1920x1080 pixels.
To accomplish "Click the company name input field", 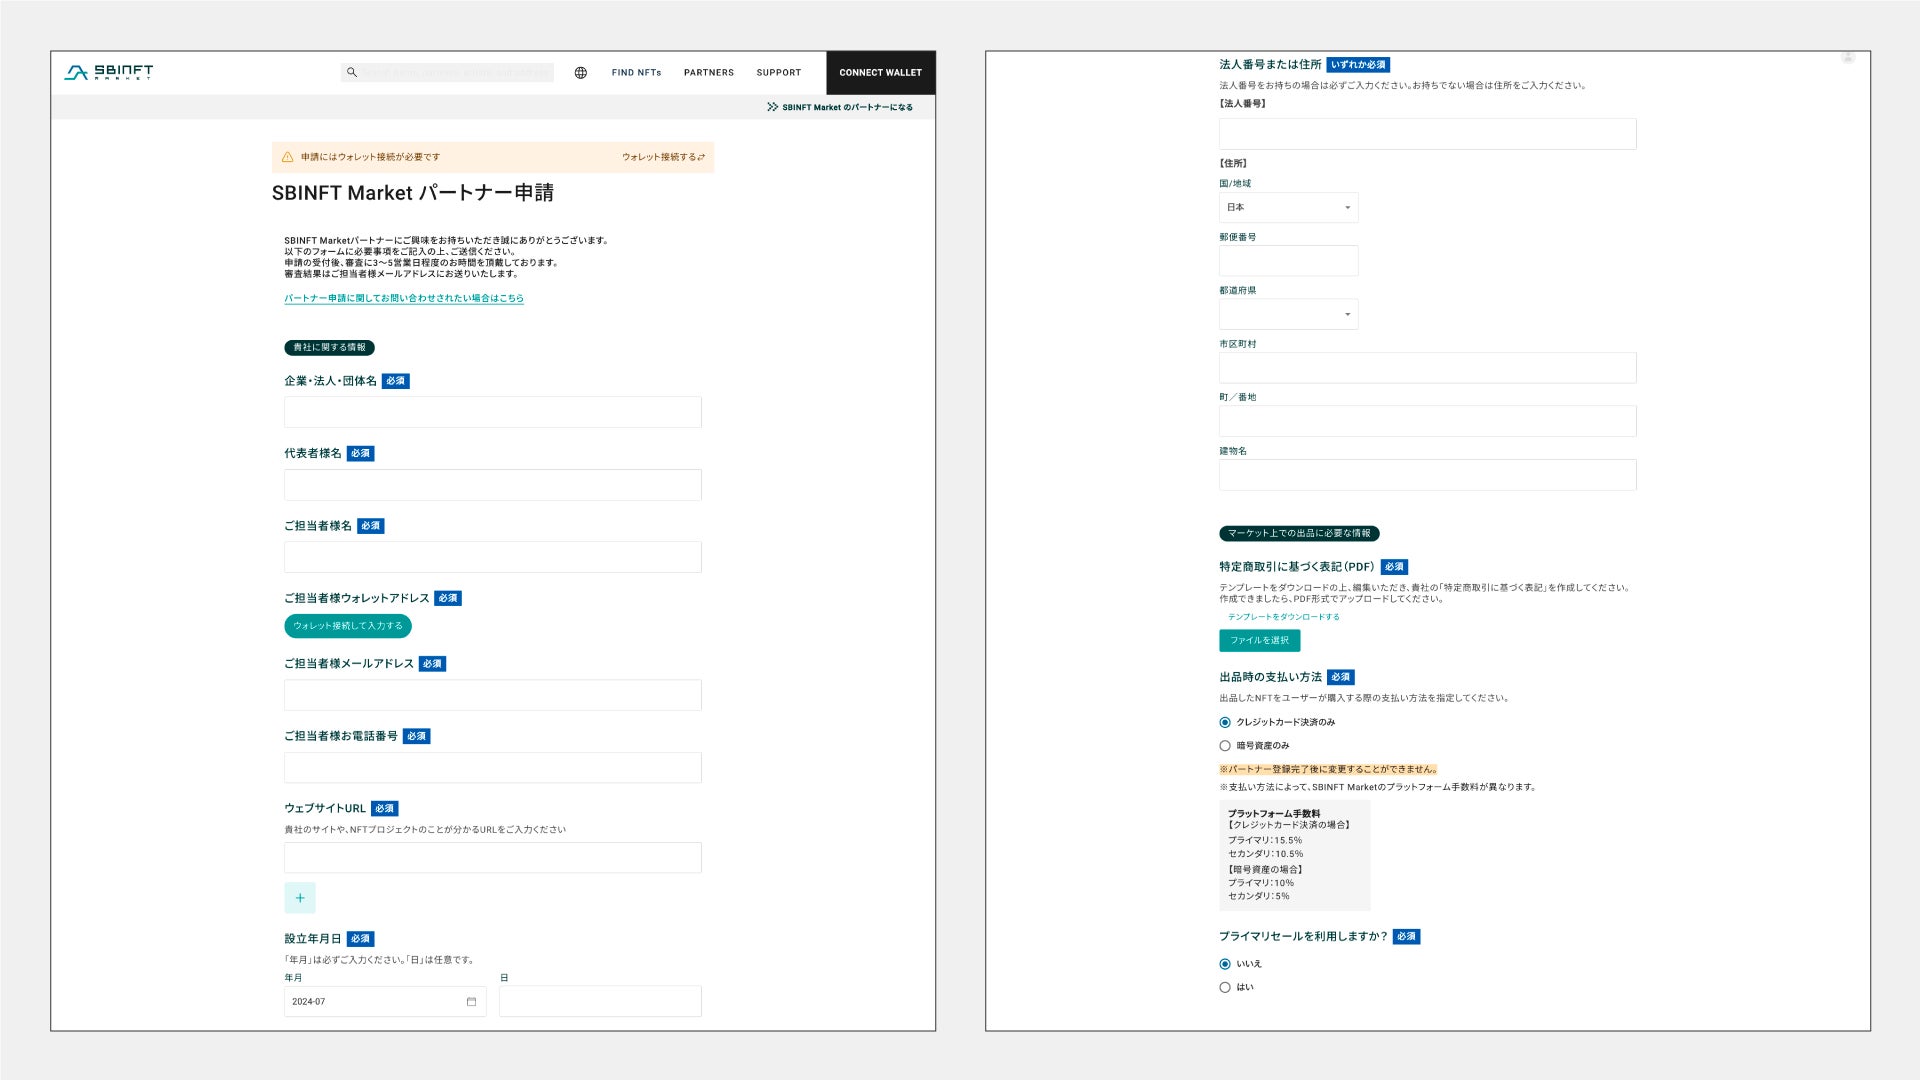I will tap(492, 412).
